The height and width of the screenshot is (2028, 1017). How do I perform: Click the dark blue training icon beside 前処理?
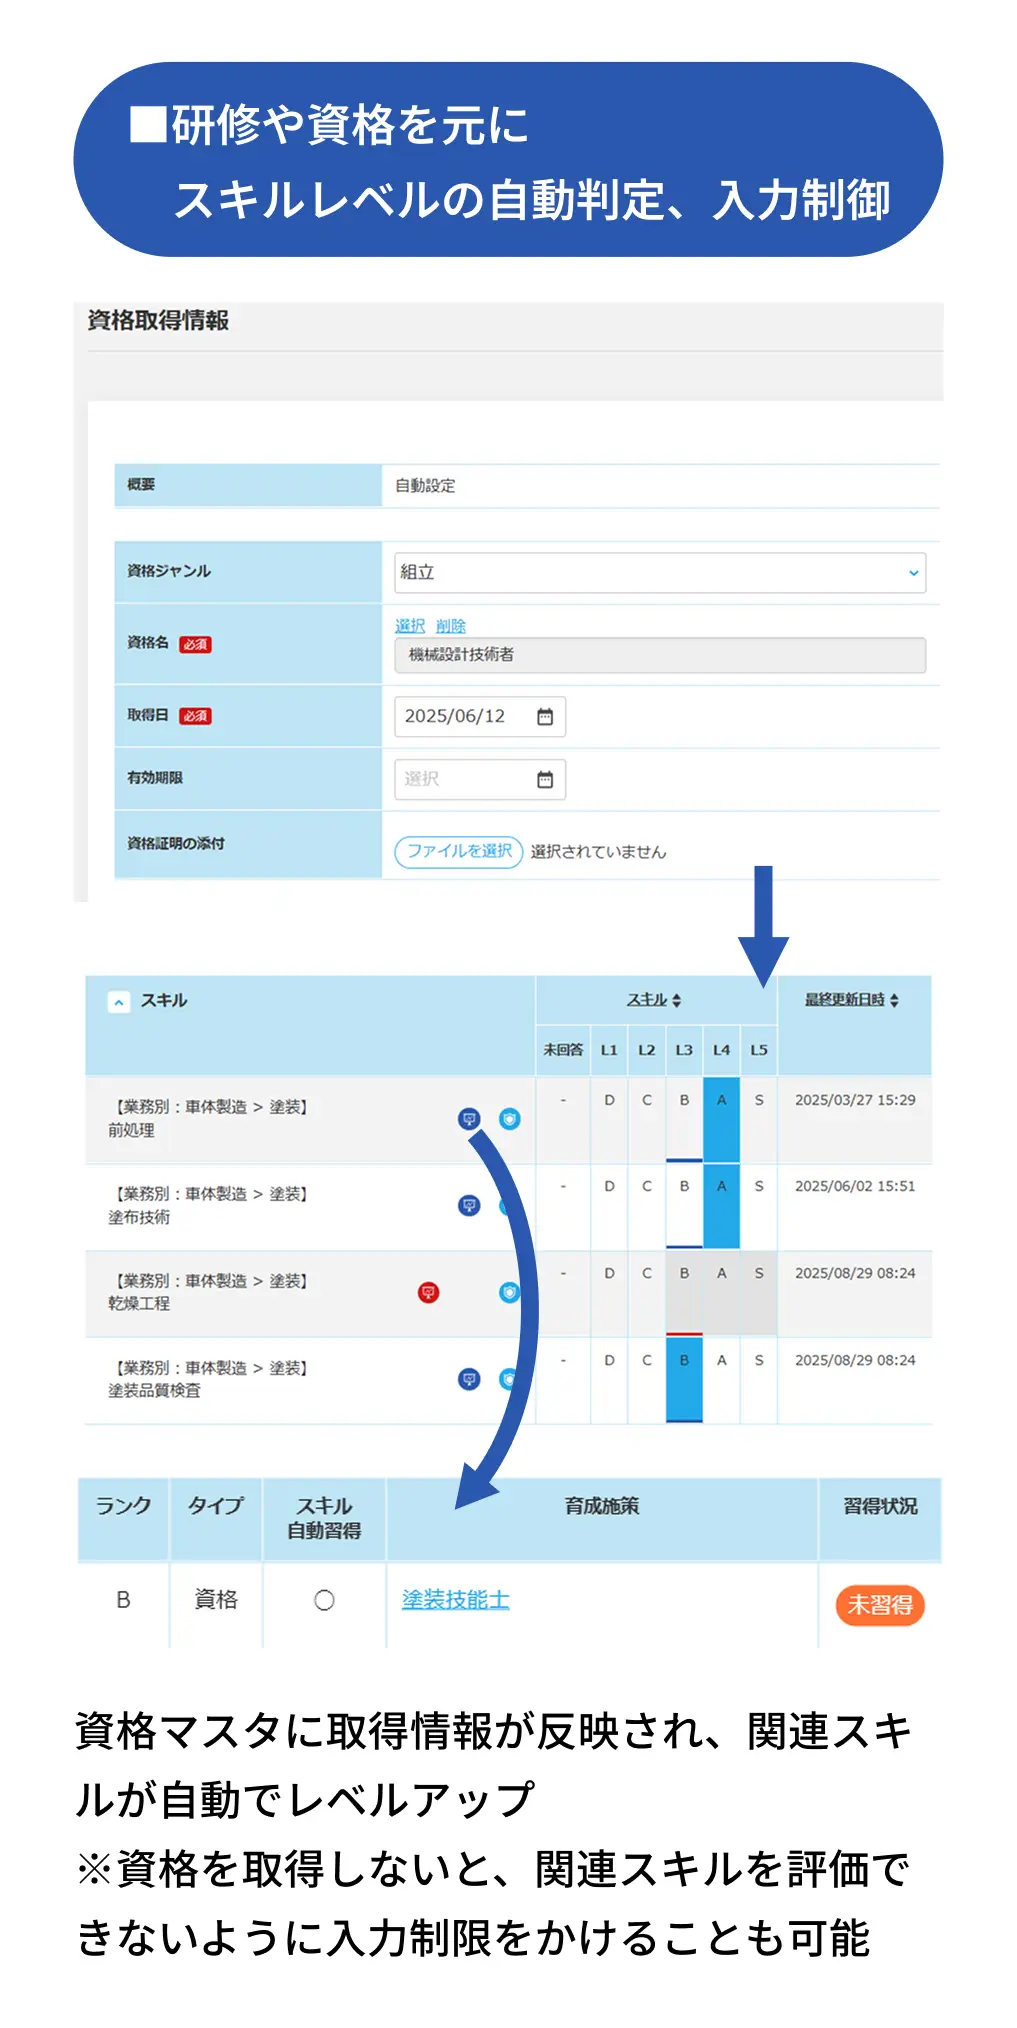point(469,1119)
